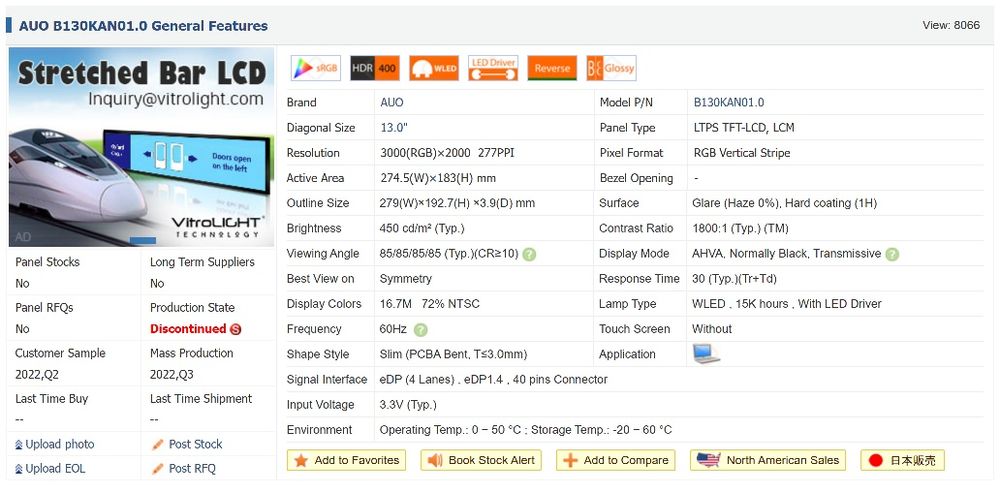The height and width of the screenshot is (487, 1000).
Task: Click the Last Time Shipment label
Action: (201, 398)
